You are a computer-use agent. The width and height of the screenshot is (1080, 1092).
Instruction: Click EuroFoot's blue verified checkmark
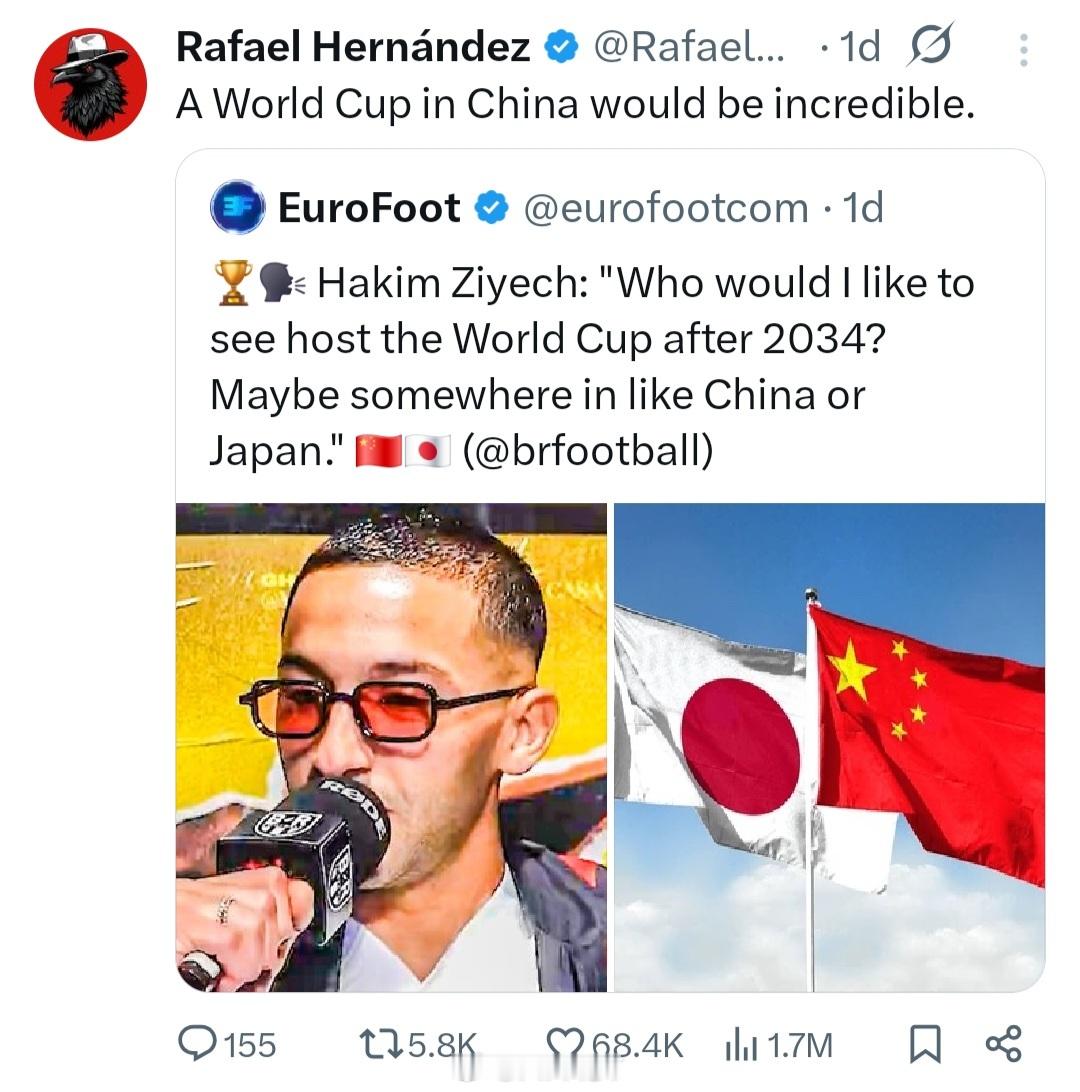click(x=492, y=208)
